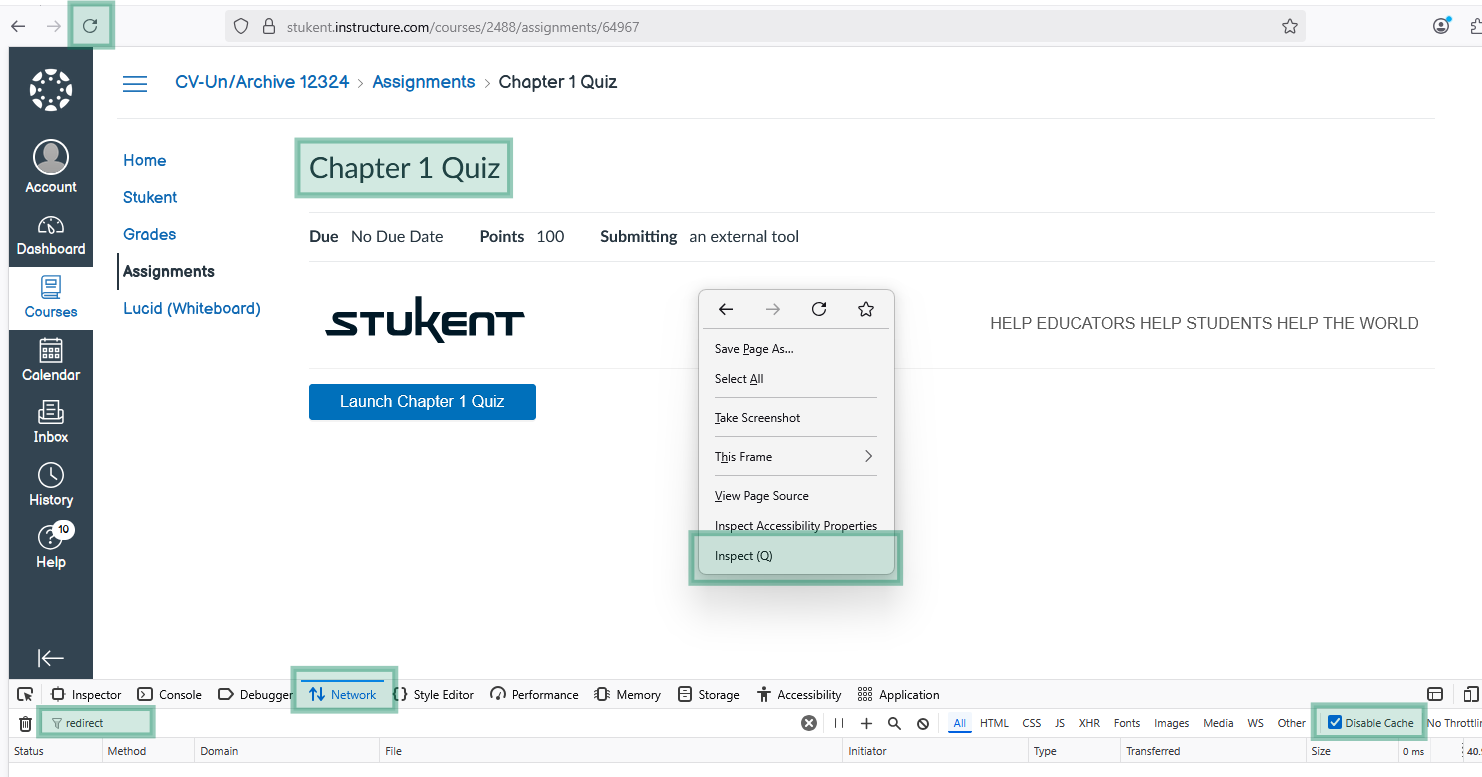Choose Take Screenshot in the context menu
The width and height of the screenshot is (1482, 777).
pyautogui.click(x=795, y=418)
